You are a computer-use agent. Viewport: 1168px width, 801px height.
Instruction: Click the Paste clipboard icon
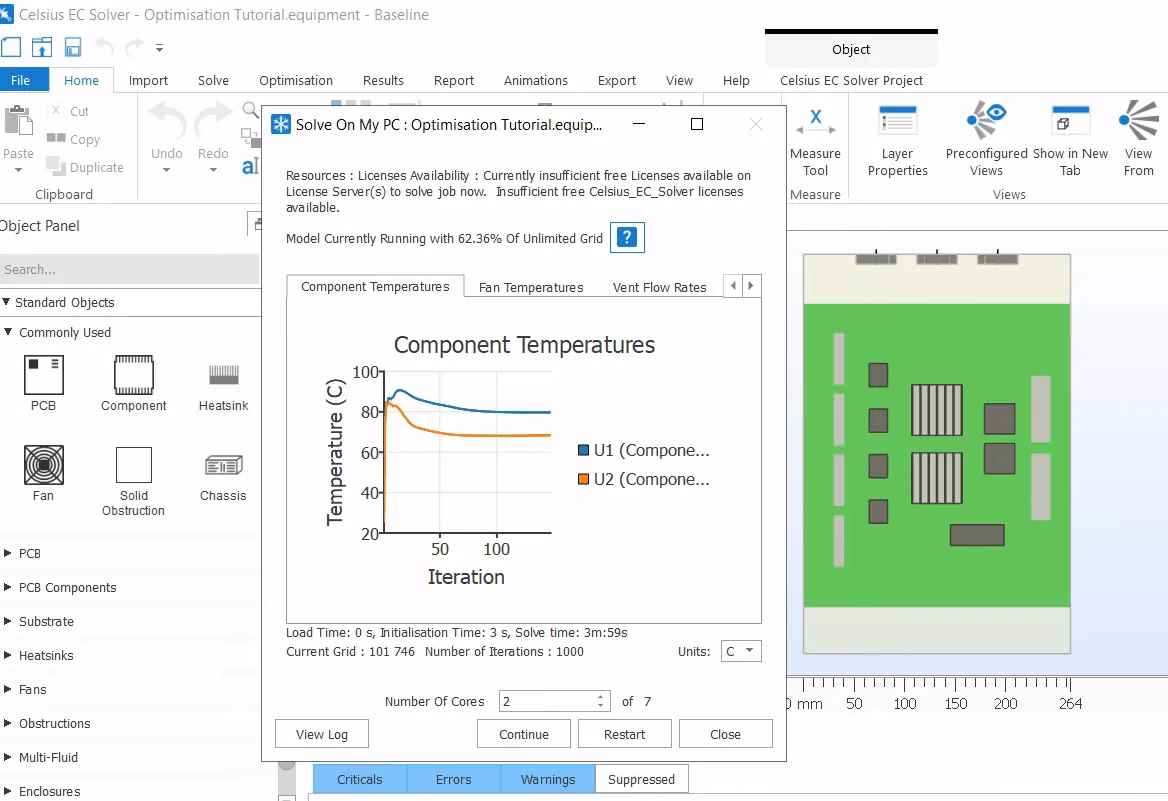[x=18, y=121]
